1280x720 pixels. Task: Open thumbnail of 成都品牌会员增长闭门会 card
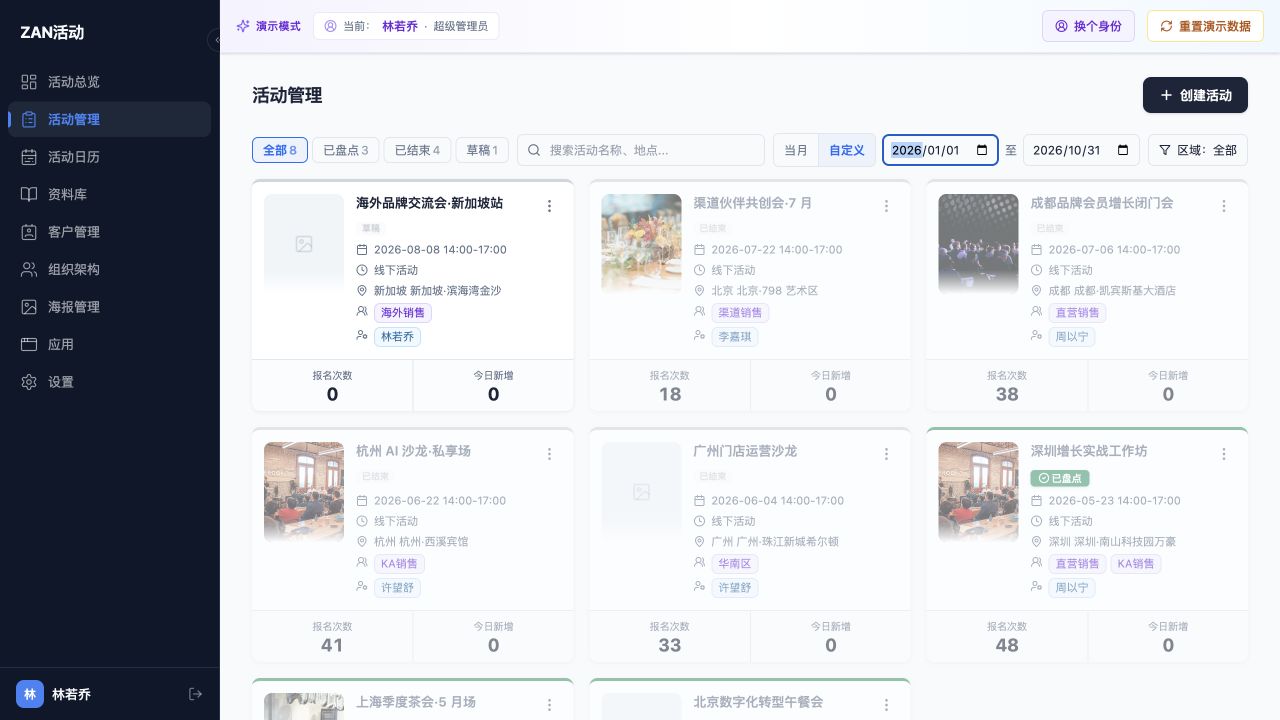pyautogui.click(x=978, y=244)
